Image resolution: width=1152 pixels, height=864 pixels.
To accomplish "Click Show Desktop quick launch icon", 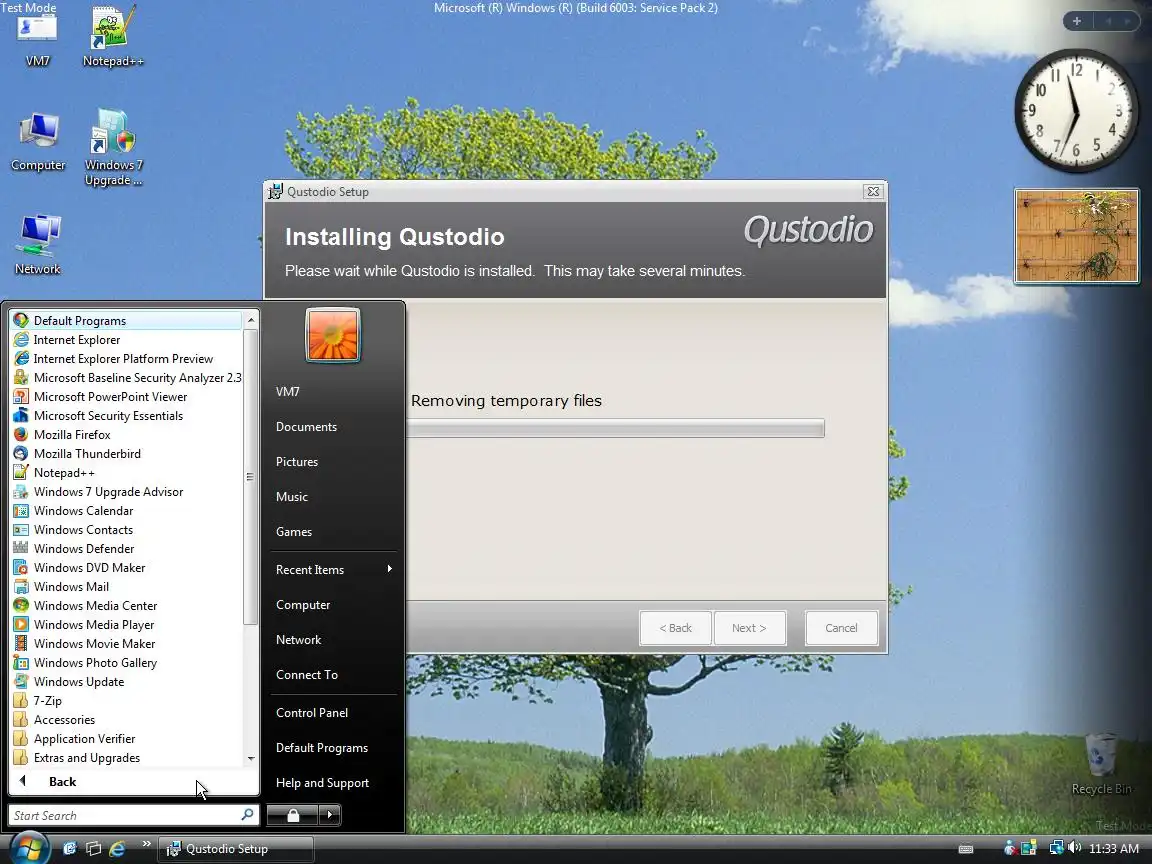I will (x=70, y=849).
